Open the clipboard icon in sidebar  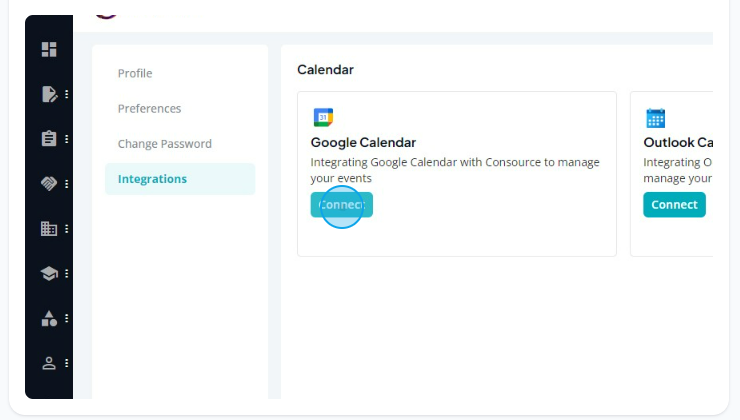coord(49,139)
